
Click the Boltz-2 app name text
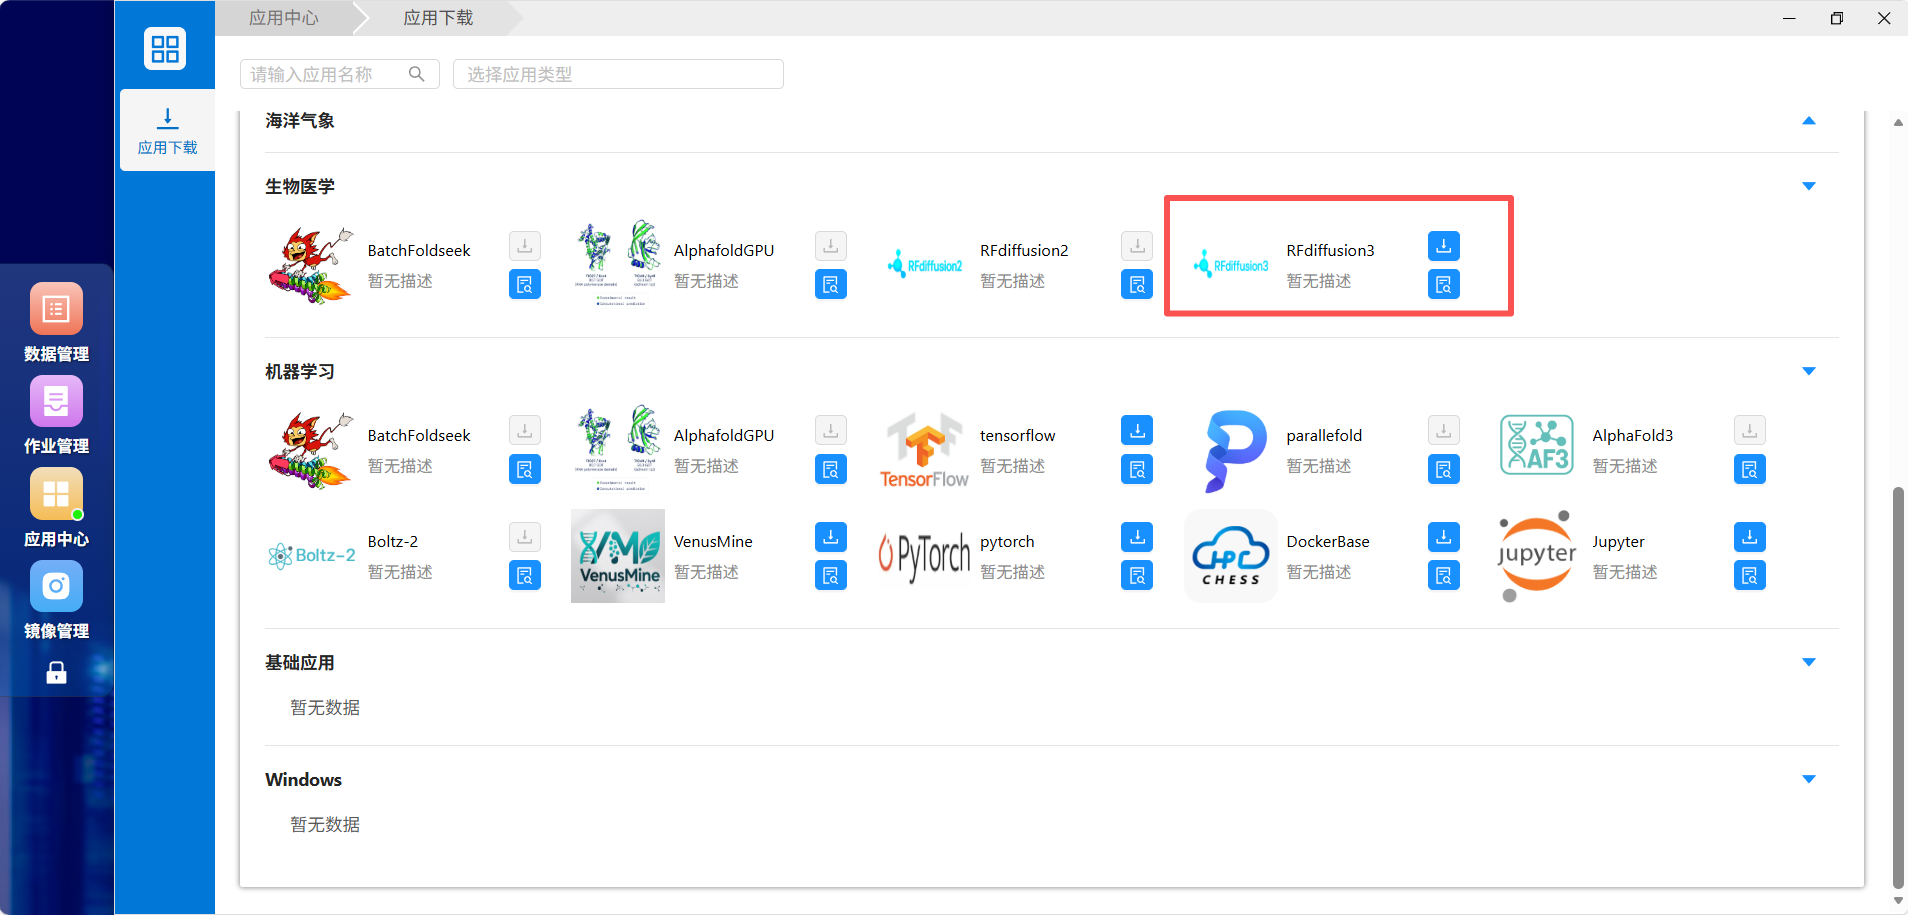point(393,542)
